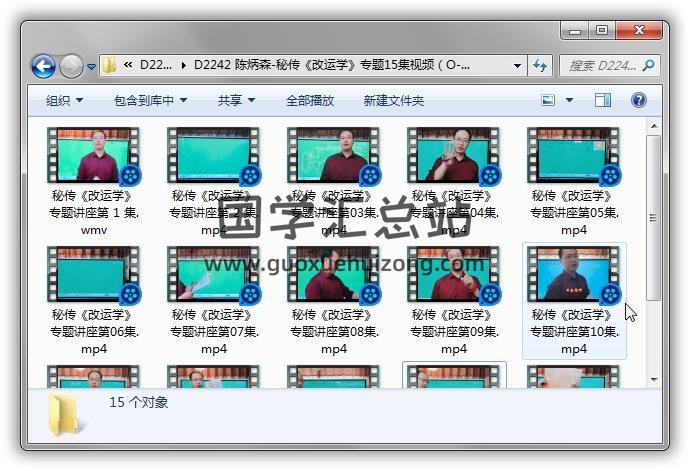The image size is (690, 471).
Task: Select video thumbnail 第07集.mp4
Action: tap(213, 274)
